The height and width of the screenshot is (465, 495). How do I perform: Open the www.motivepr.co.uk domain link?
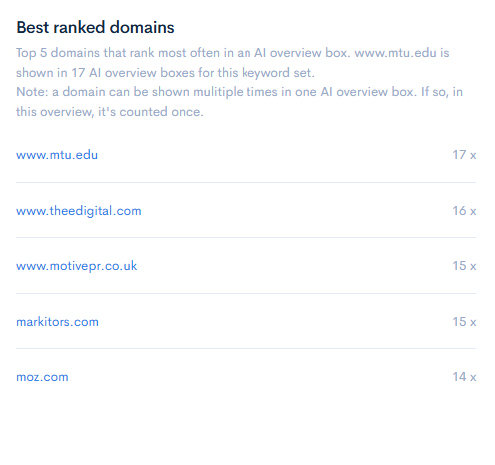click(x=76, y=266)
